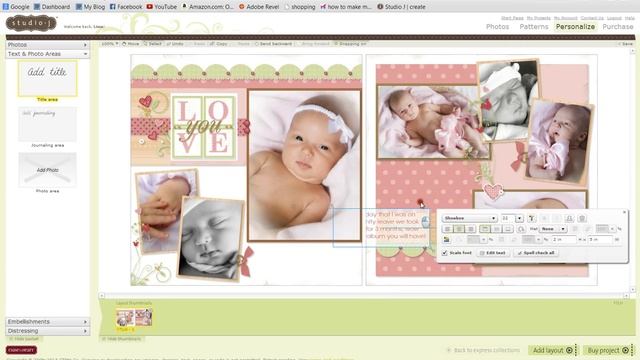Activate the Select tool in toolbar
This screenshot has width=640, height=360.
(152, 44)
